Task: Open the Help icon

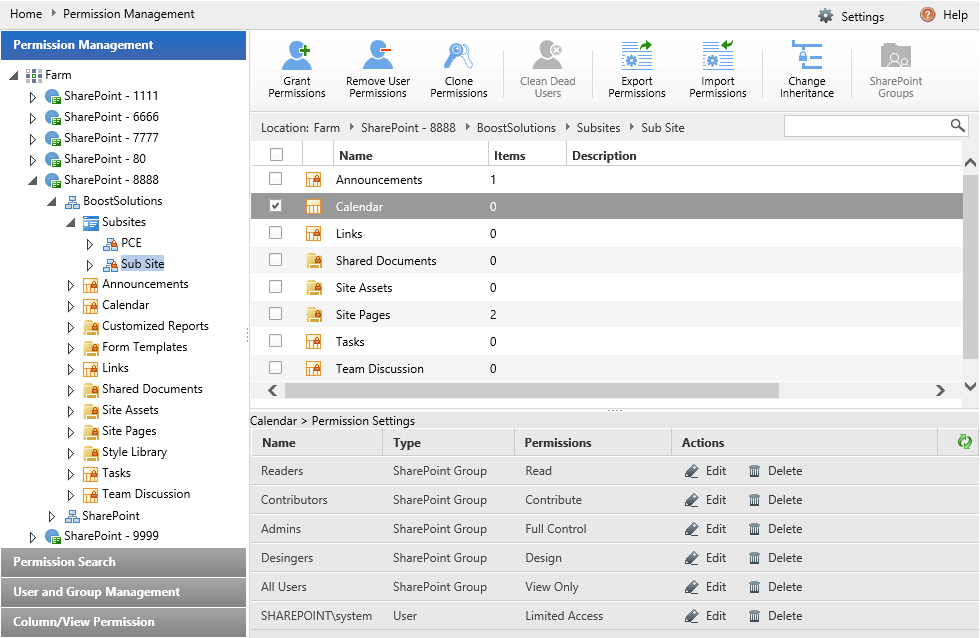Action: [x=928, y=14]
